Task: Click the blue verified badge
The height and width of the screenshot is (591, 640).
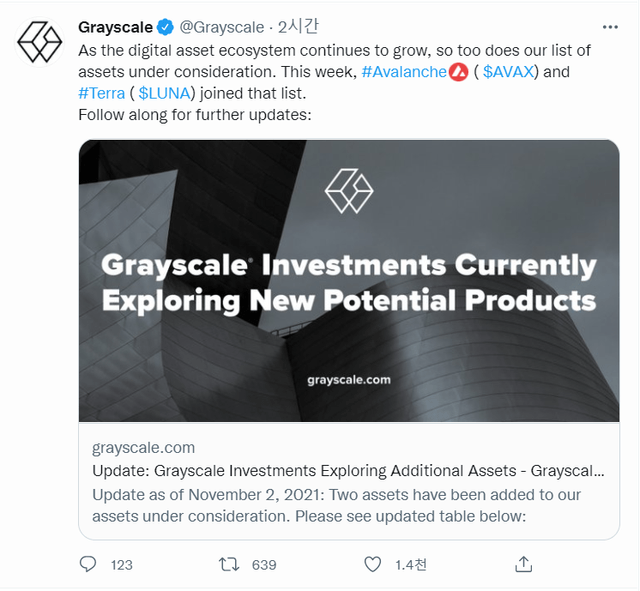Action: tap(165, 27)
